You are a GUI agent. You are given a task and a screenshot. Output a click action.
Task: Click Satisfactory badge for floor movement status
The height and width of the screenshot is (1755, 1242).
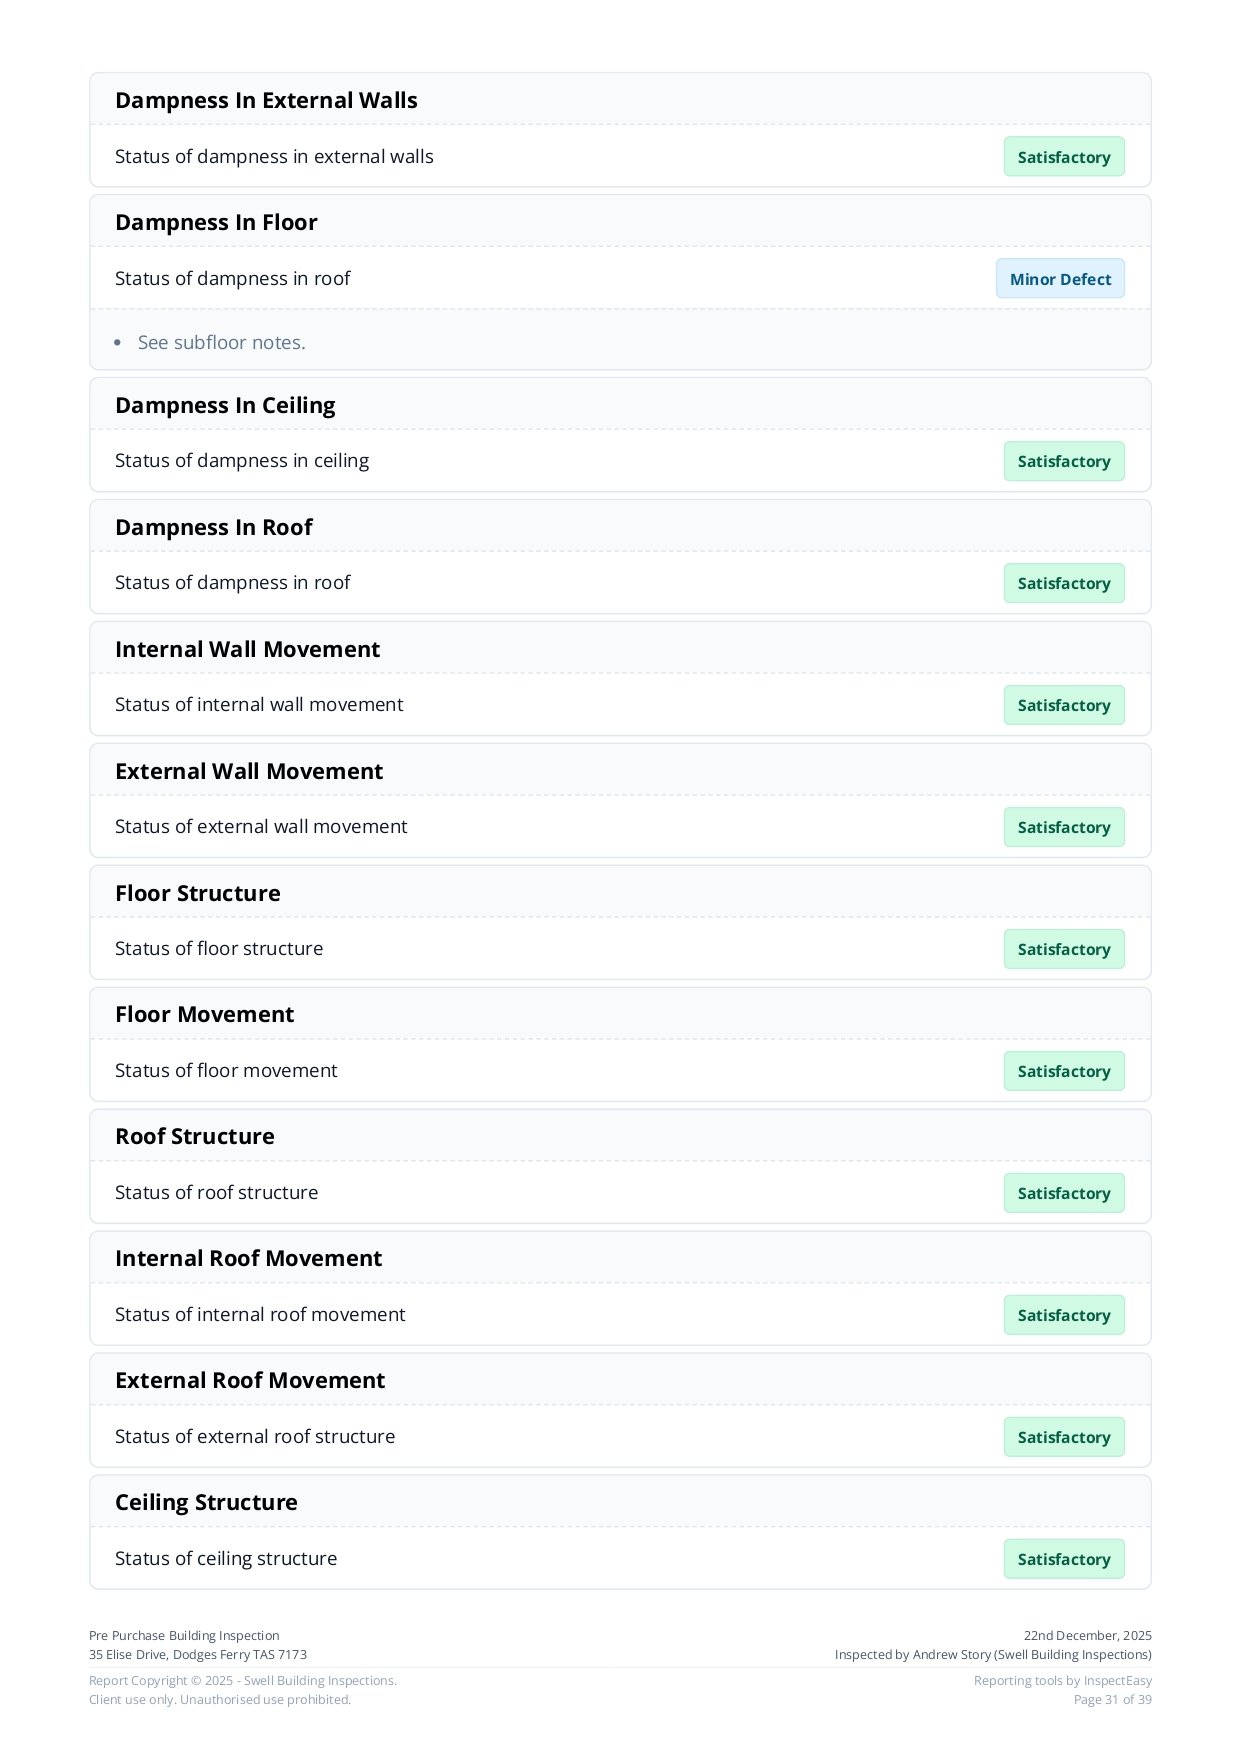click(1064, 1071)
